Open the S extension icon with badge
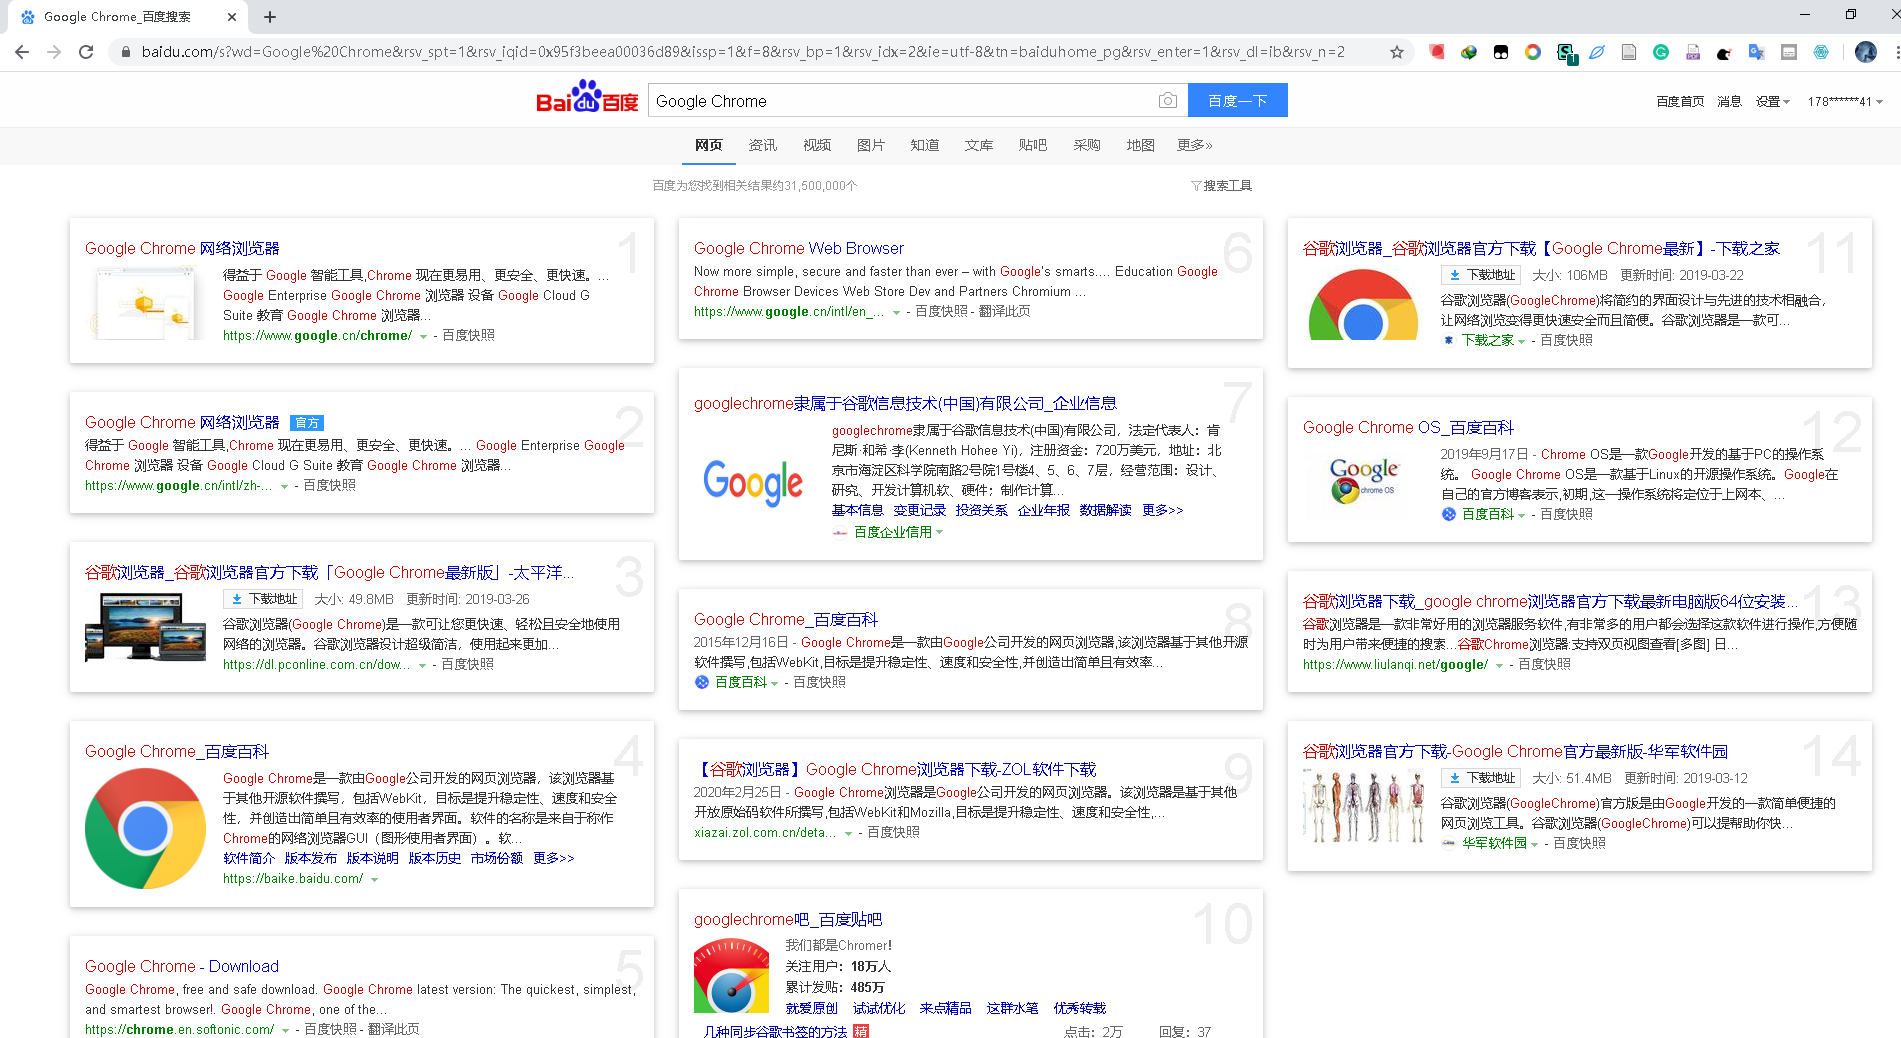 pos(1566,53)
